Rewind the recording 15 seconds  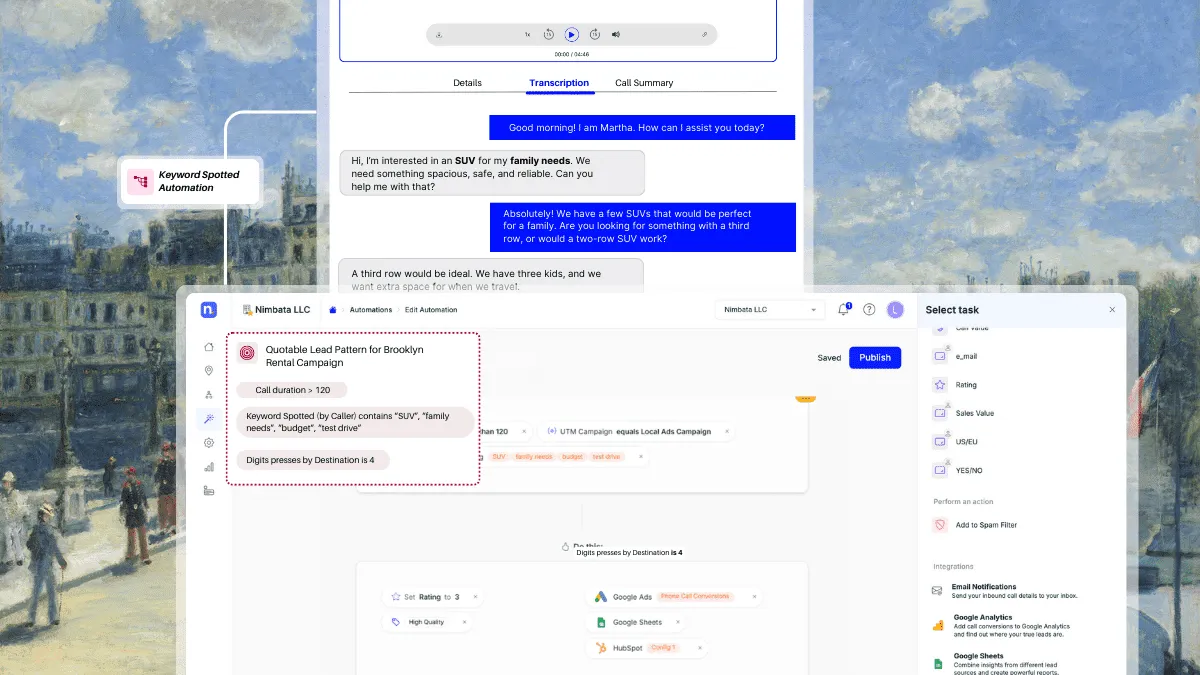click(549, 34)
